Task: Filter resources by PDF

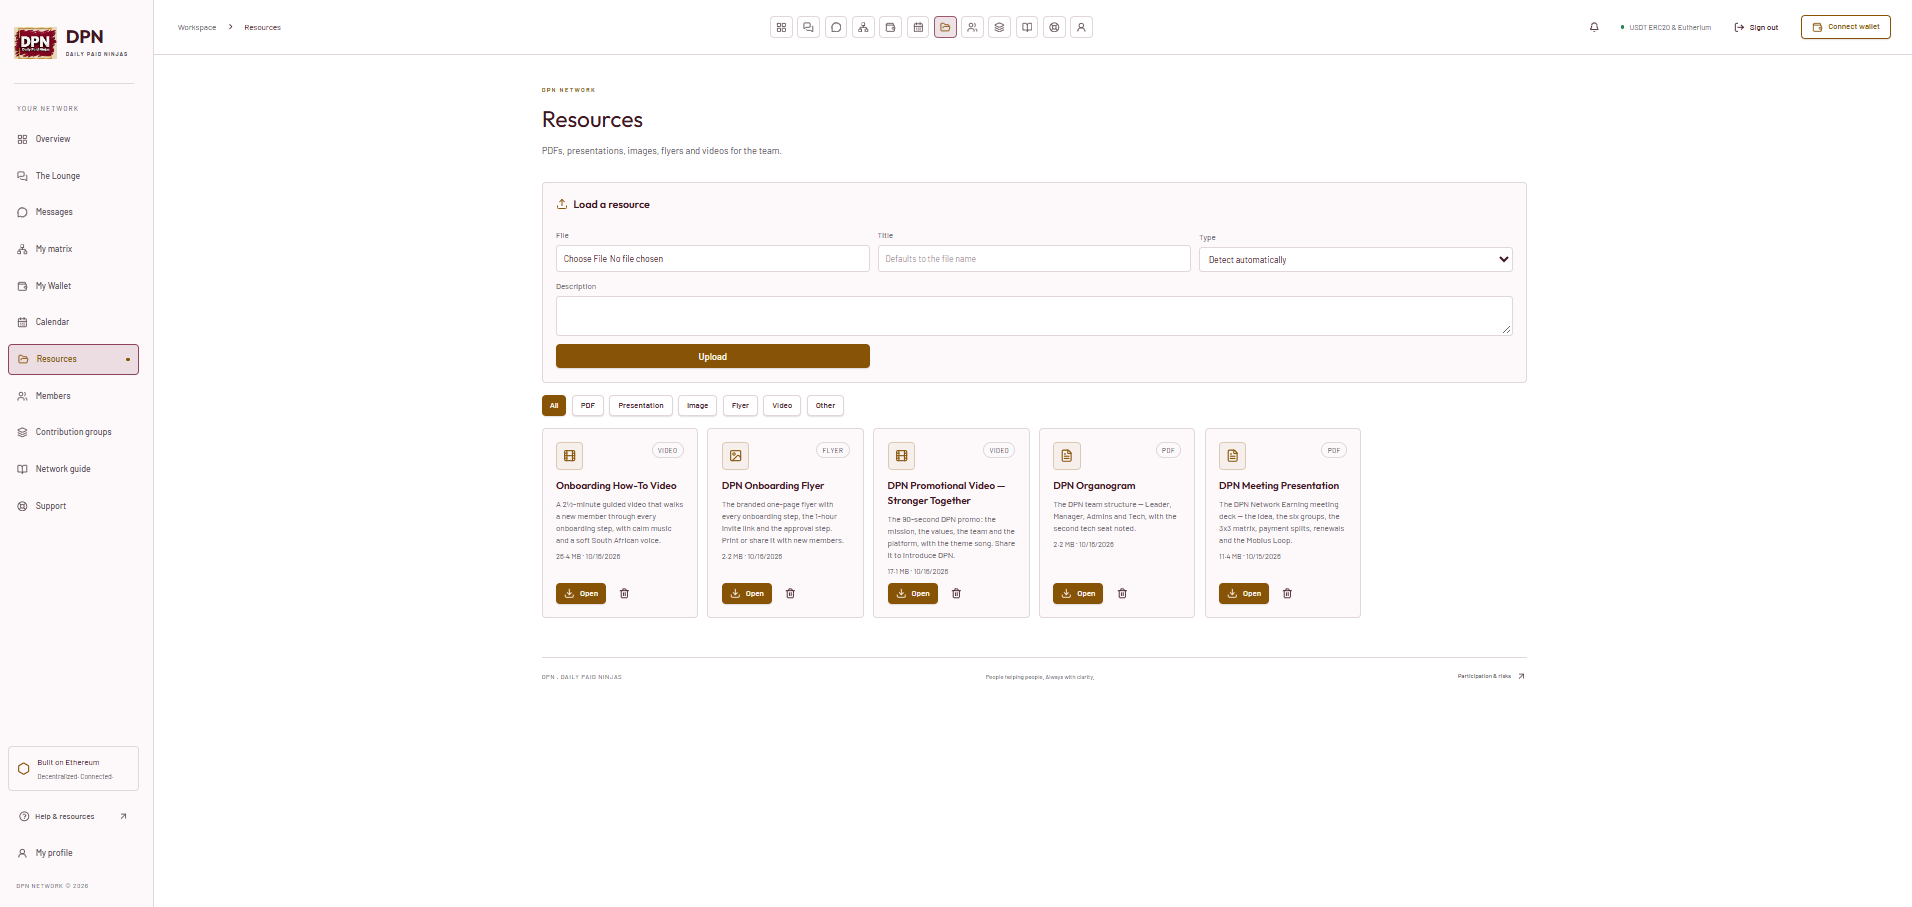Action: point(588,405)
